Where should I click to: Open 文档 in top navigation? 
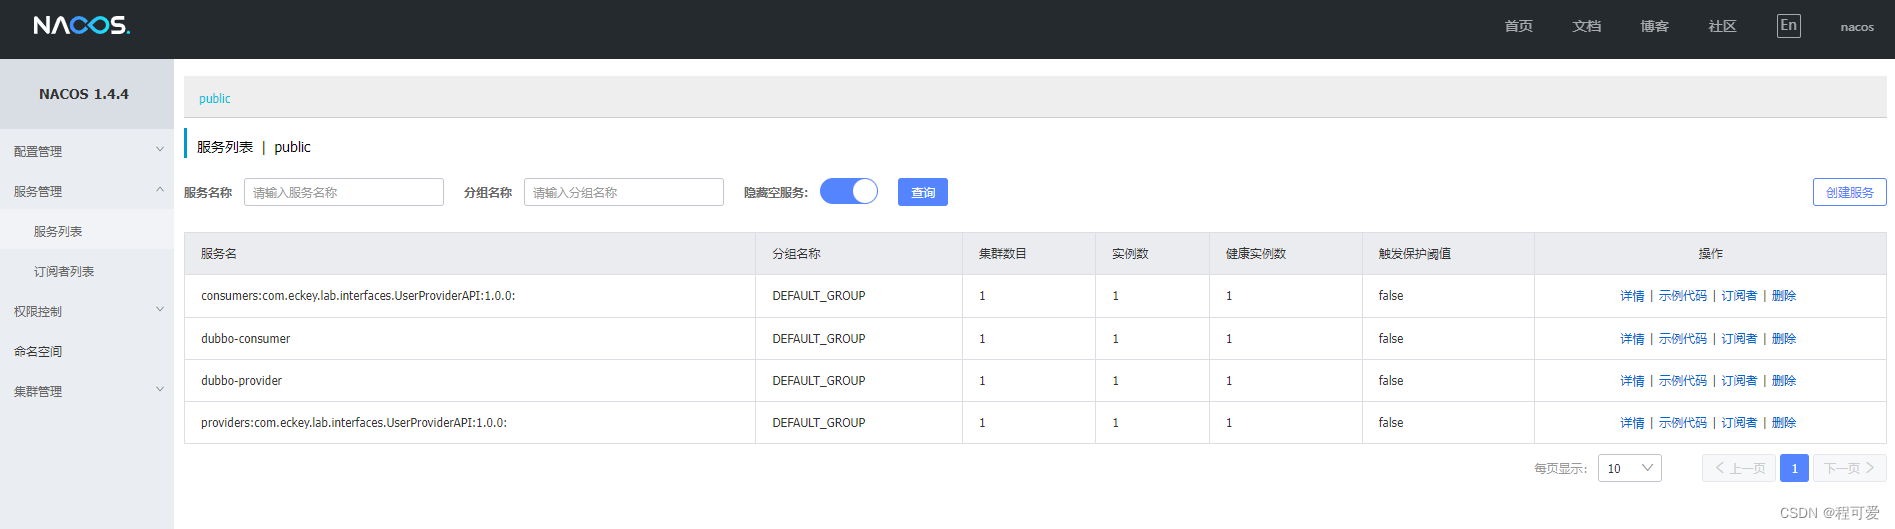point(1587,26)
